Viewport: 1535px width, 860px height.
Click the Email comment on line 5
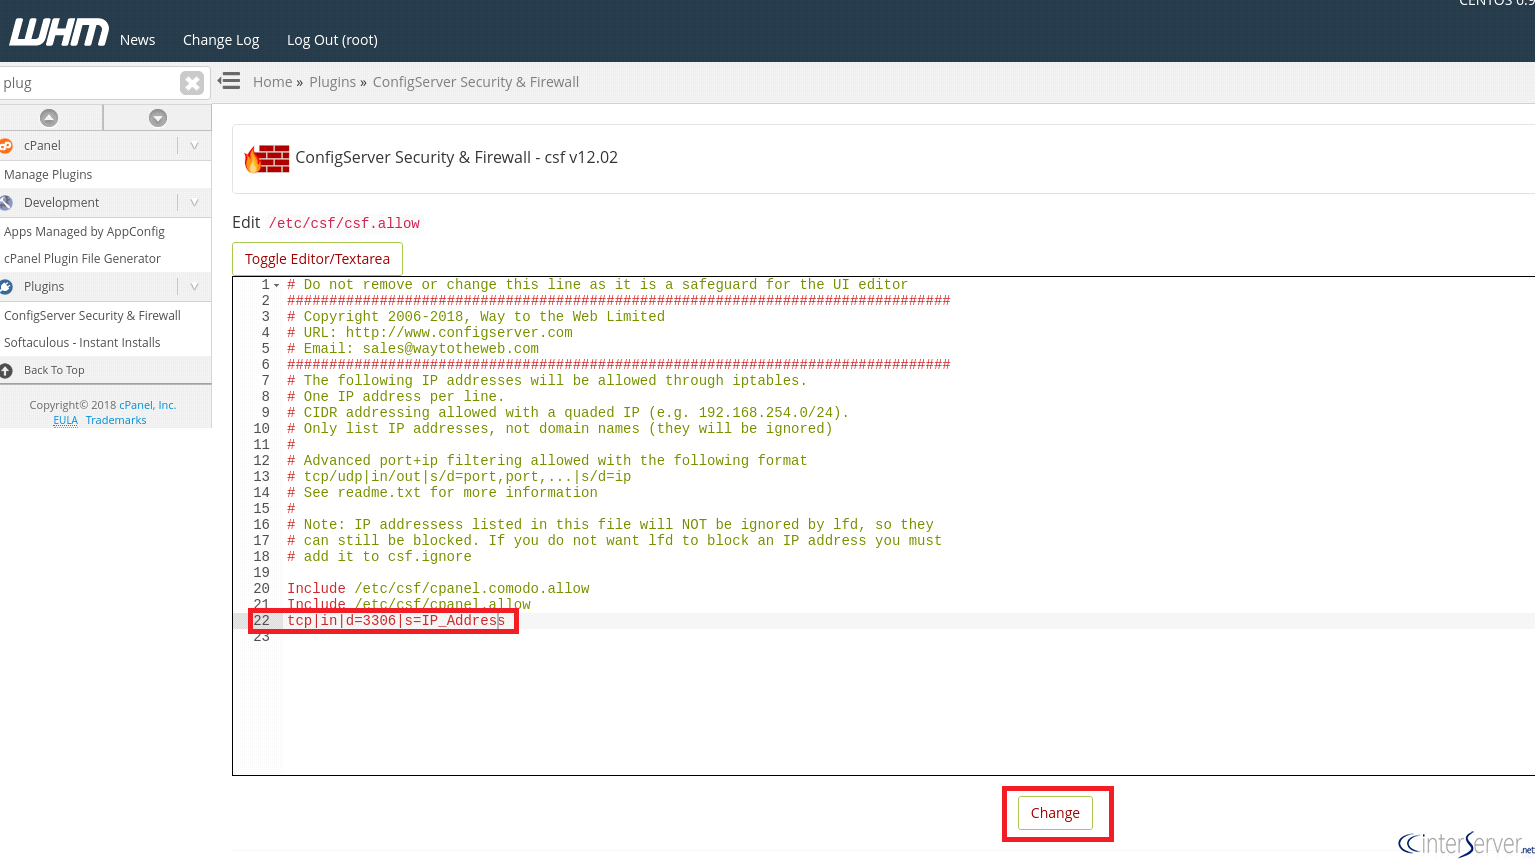pyautogui.click(x=413, y=349)
